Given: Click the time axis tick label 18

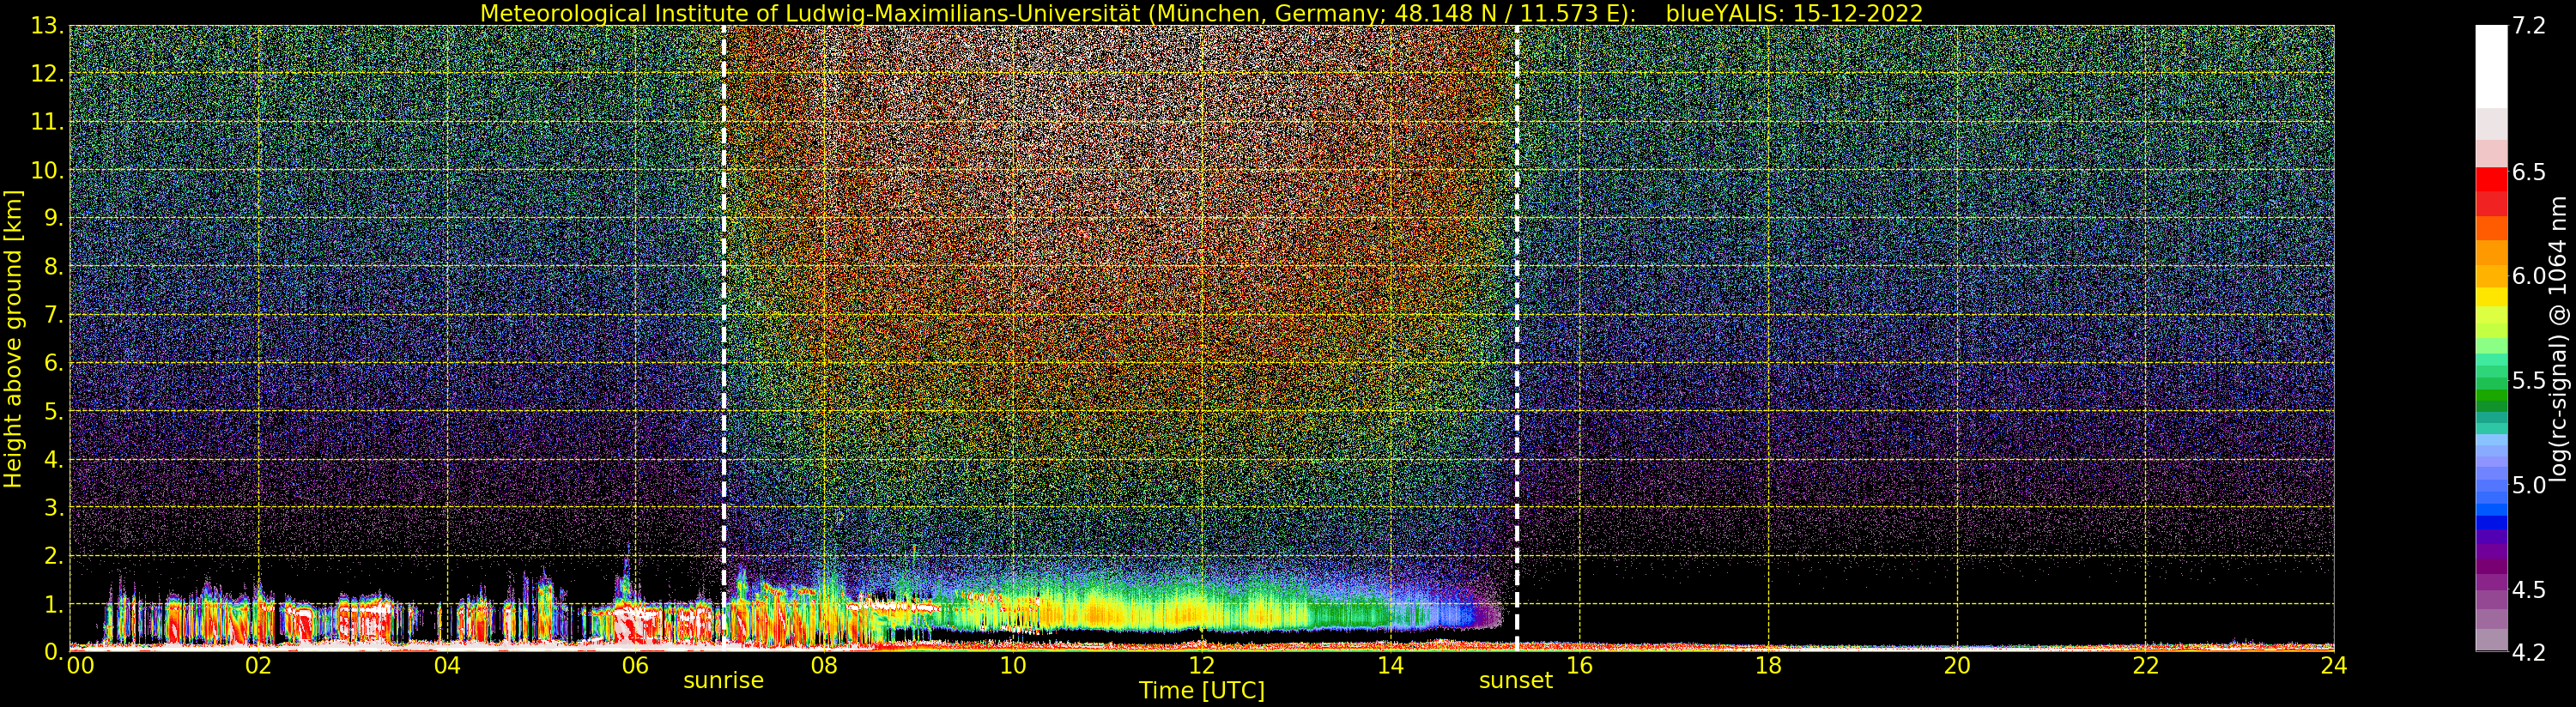Looking at the screenshot, I should (1768, 666).
